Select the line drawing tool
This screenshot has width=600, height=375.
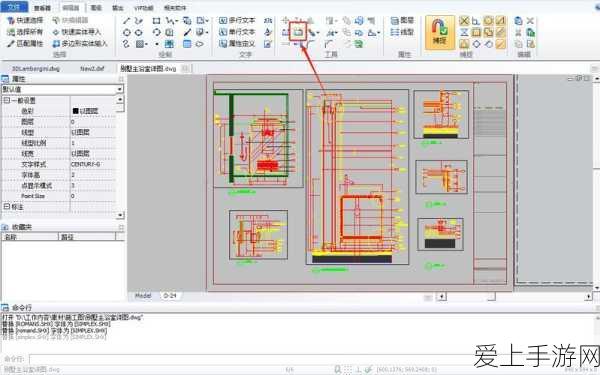tap(126, 21)
